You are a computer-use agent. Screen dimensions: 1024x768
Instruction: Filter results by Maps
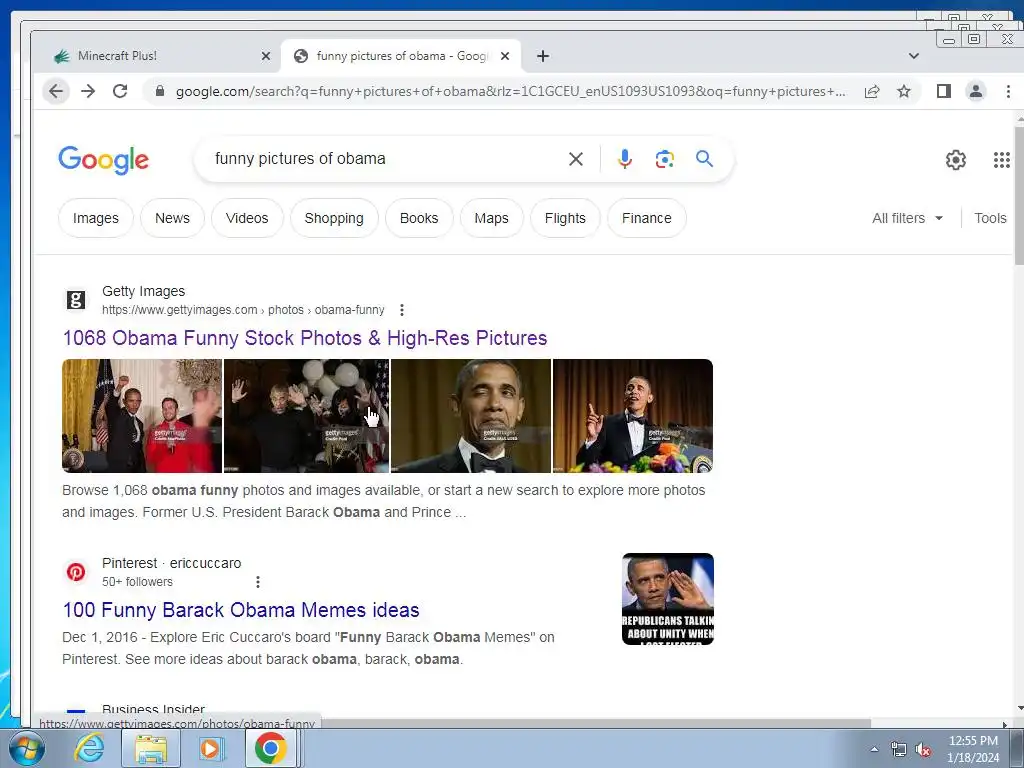point(492,218)
